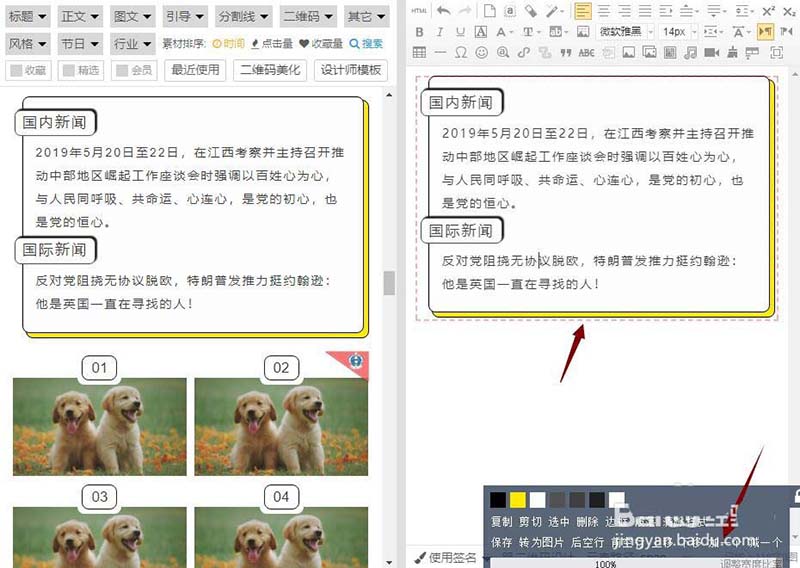This screenshot has height=568, width=800.
Task: Open the 图文 dropdown
Action: pos(133,17)
